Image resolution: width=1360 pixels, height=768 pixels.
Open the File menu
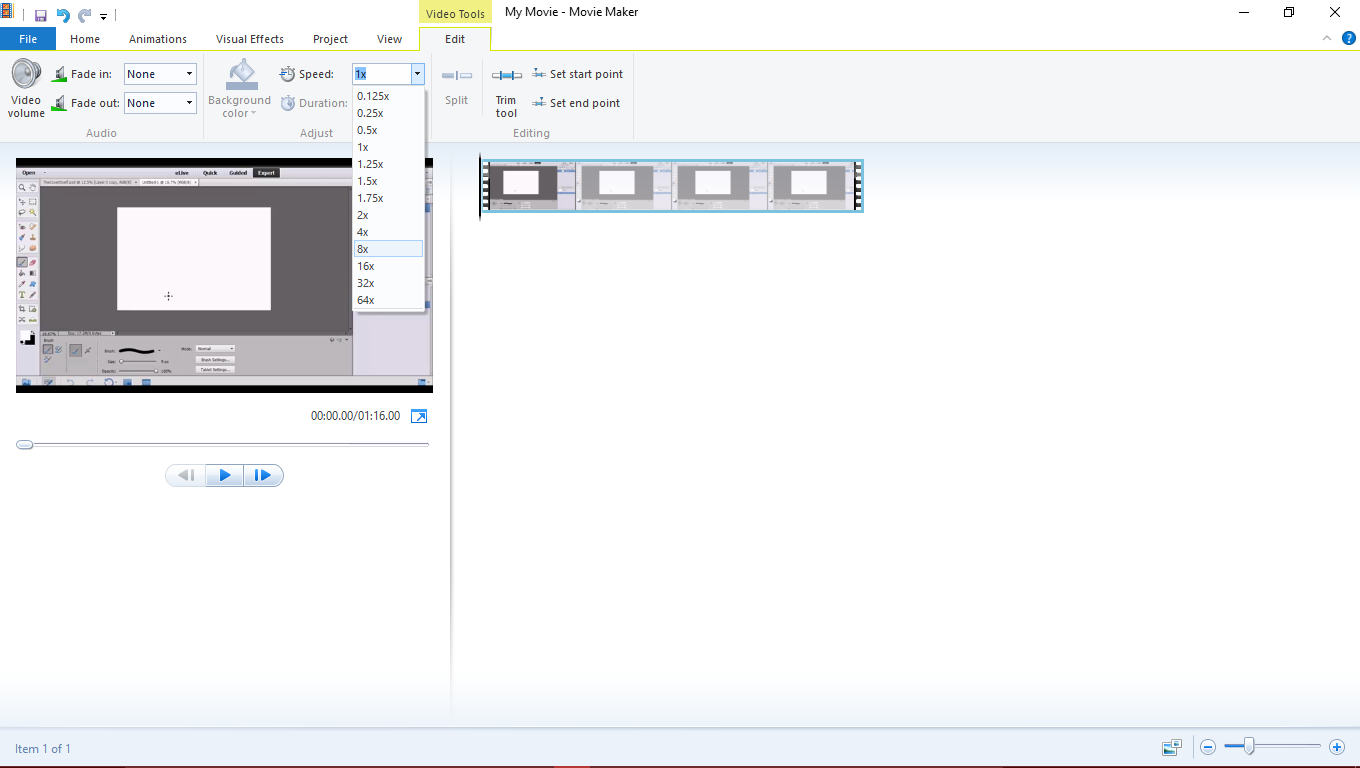[x=28, y=39]
